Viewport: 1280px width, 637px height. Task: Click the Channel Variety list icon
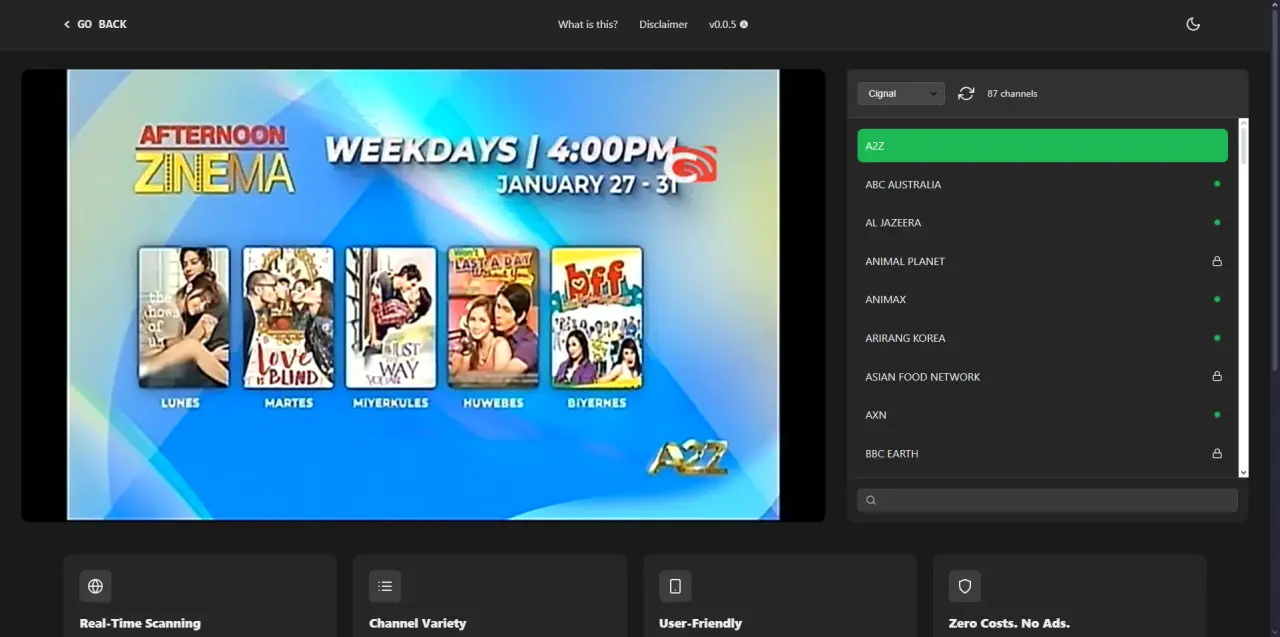(385, 586)
